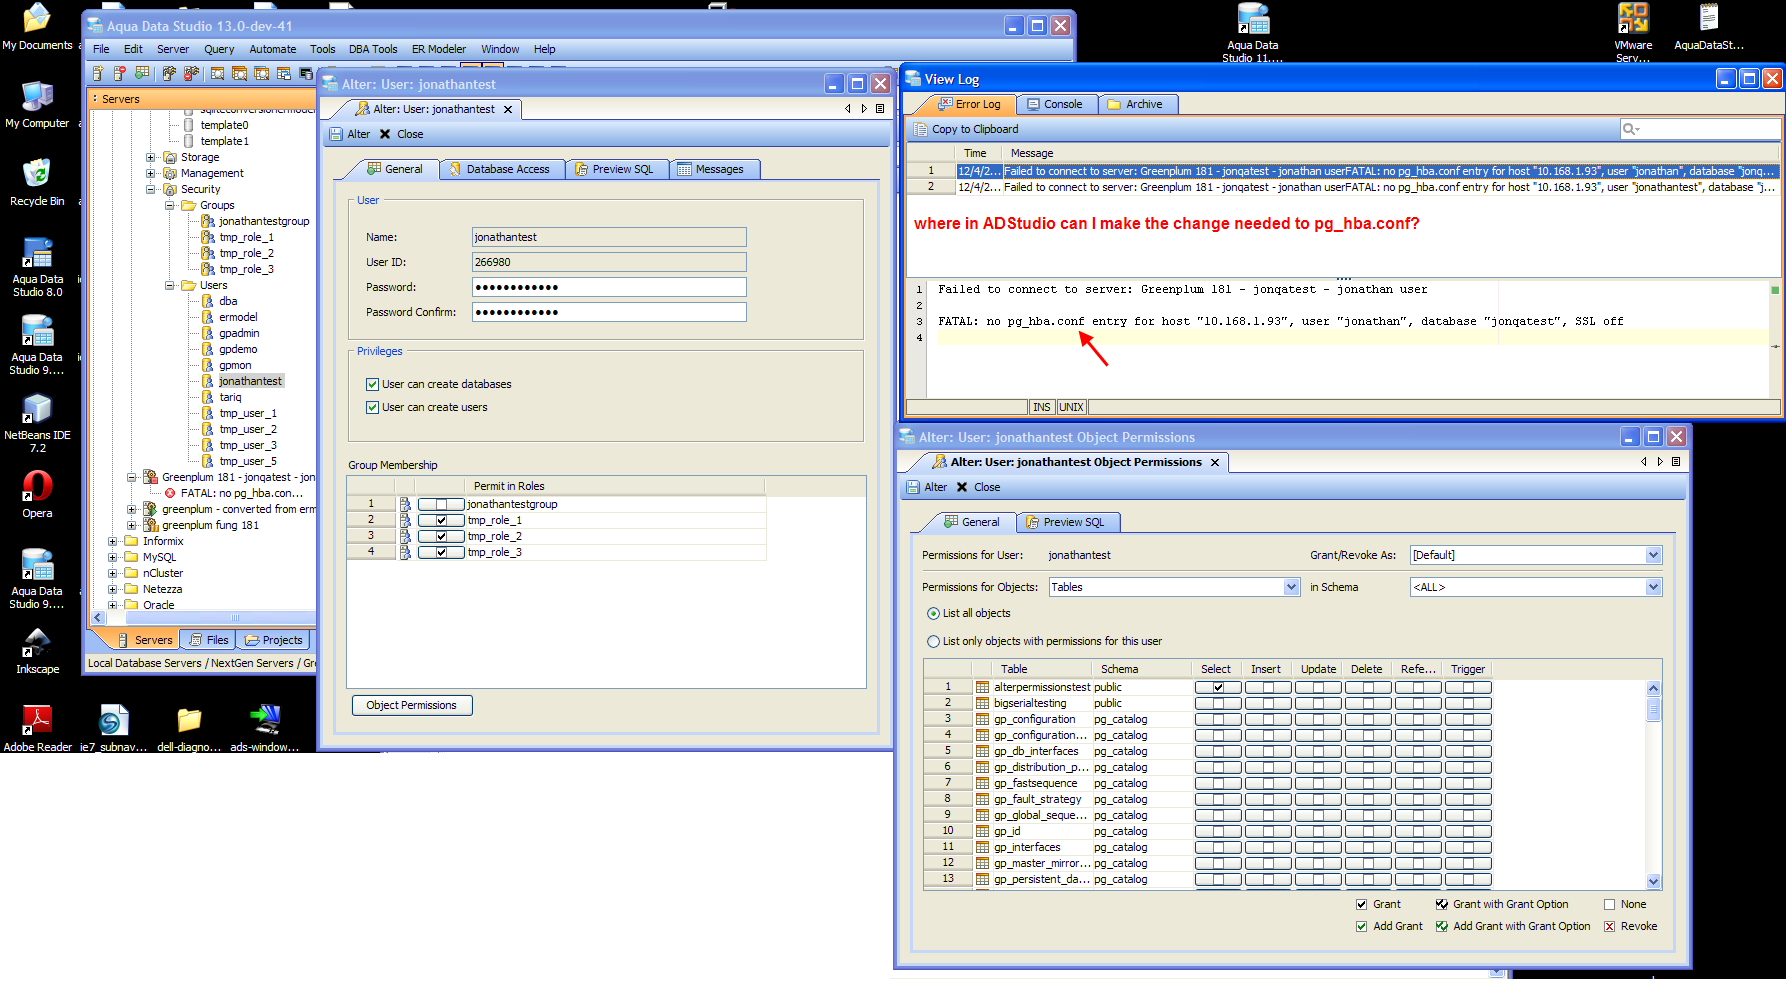
Task: Click the FATAL error icon under Greenplum 181
Action: click(170, 493)
